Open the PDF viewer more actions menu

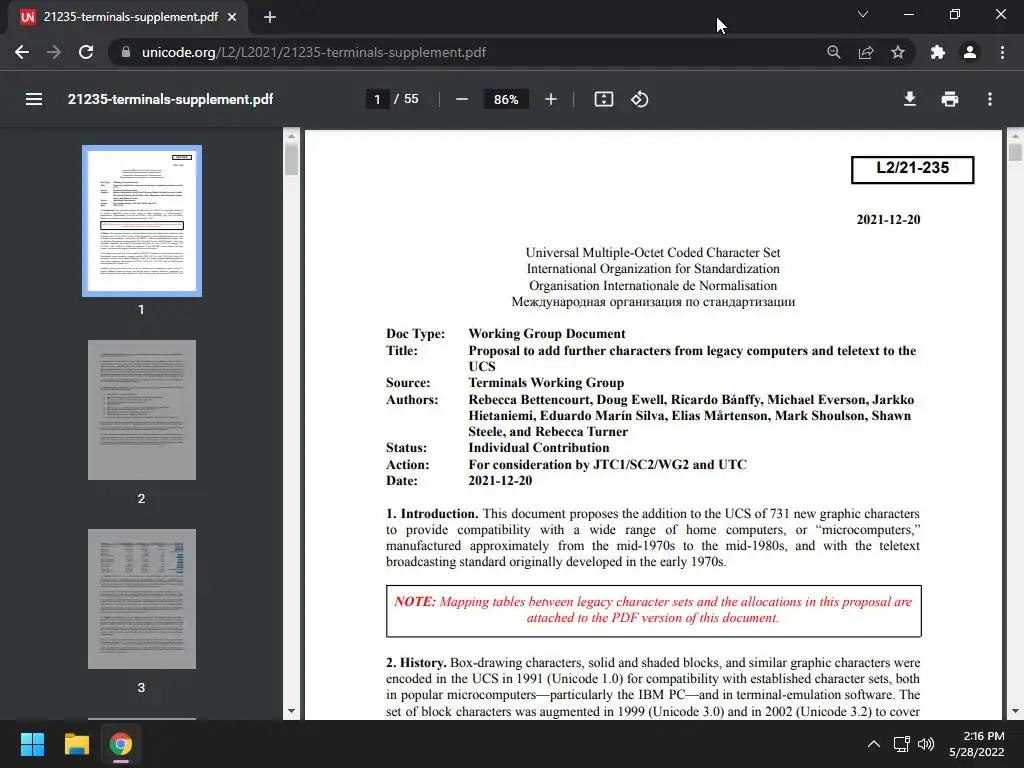[x=990, y=99]
